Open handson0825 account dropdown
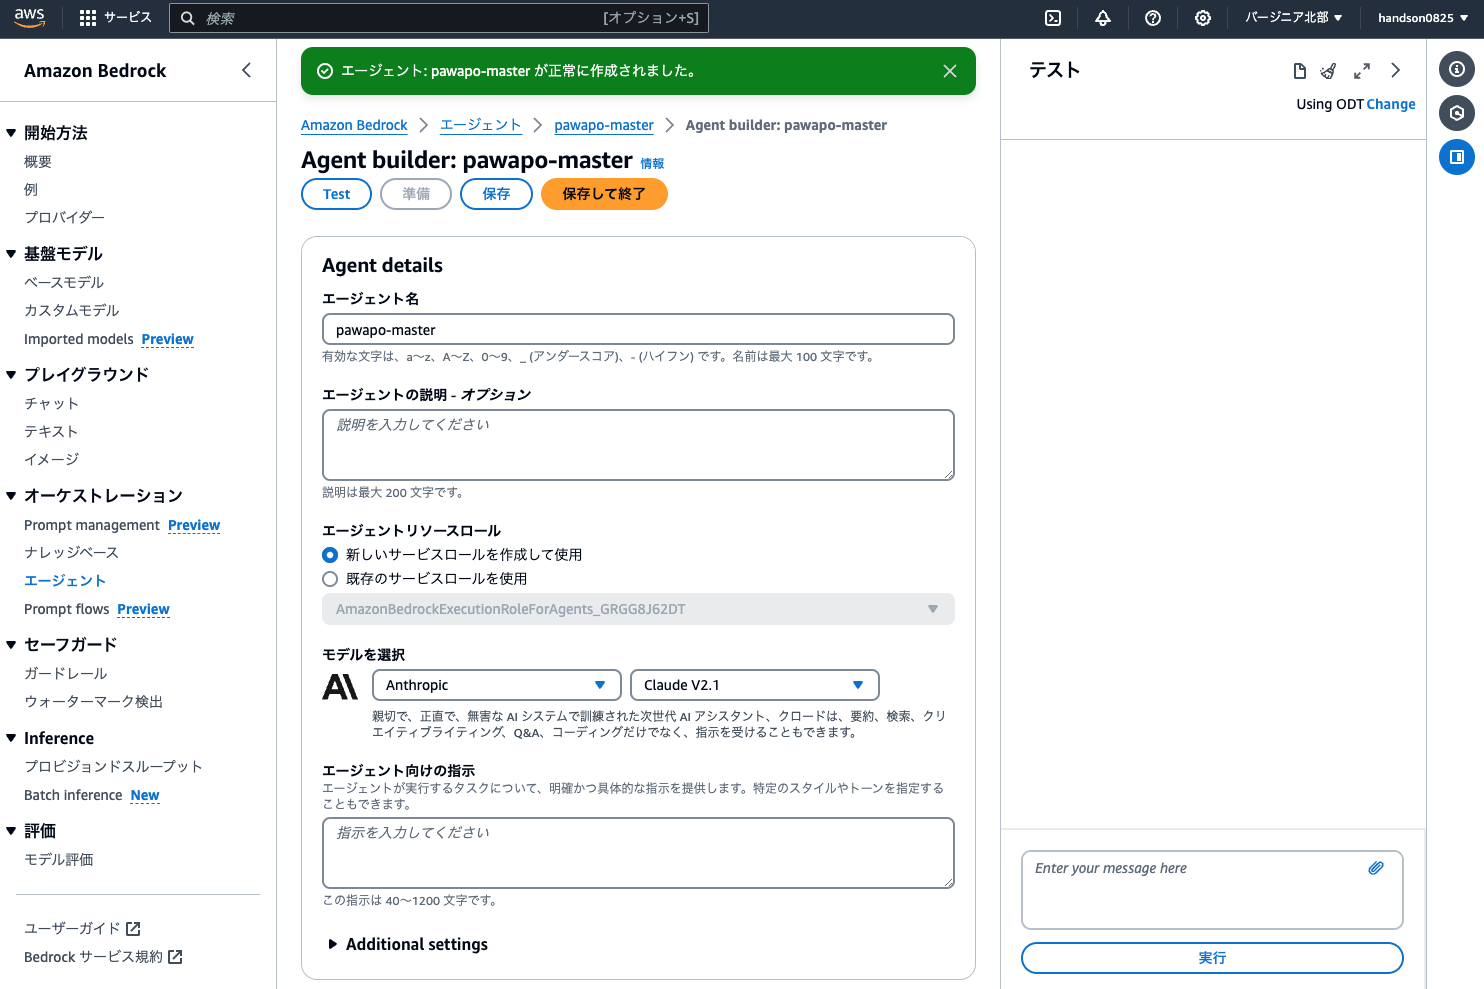 tap(1423, 18)
